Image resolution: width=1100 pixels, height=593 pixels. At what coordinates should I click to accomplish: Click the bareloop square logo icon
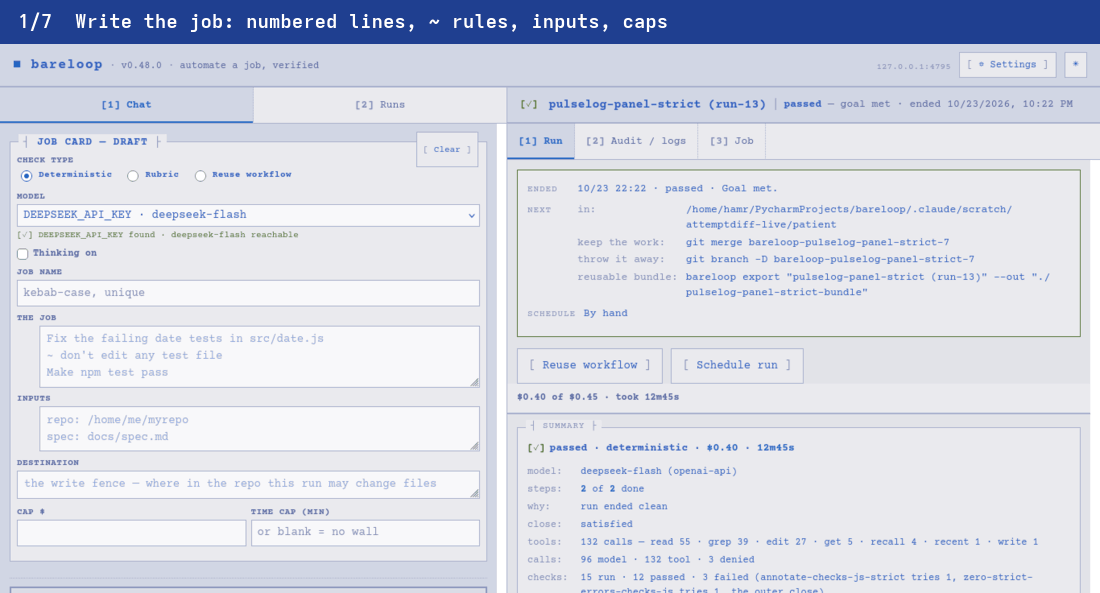(x=17, y=64)
